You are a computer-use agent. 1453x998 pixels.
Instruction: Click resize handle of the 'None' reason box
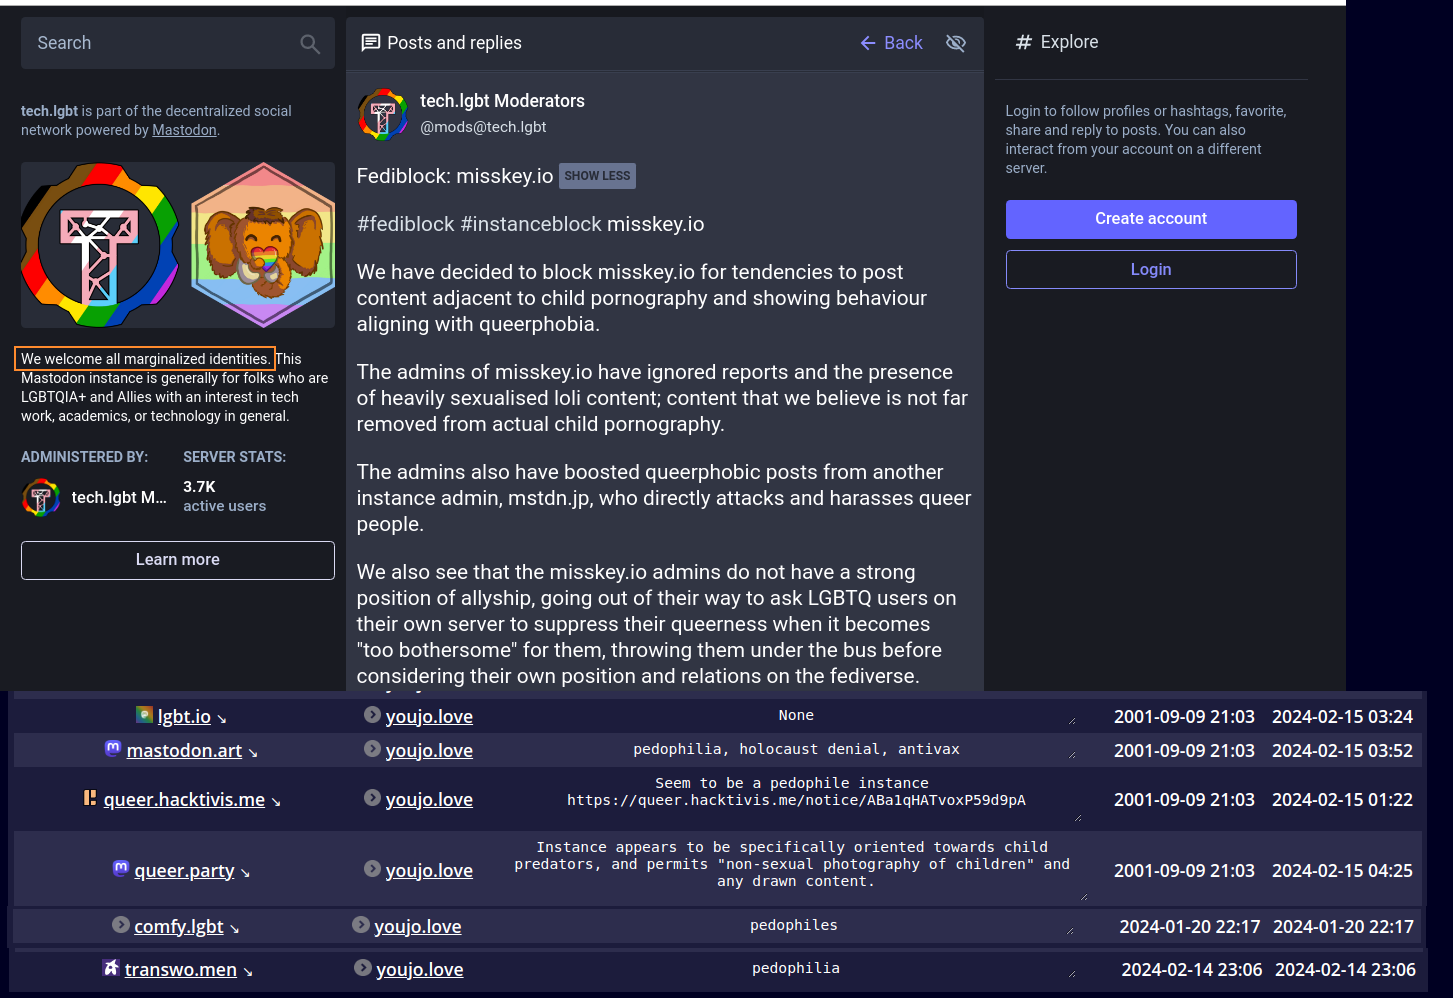pyautogui.click(x=1072, y=720)
